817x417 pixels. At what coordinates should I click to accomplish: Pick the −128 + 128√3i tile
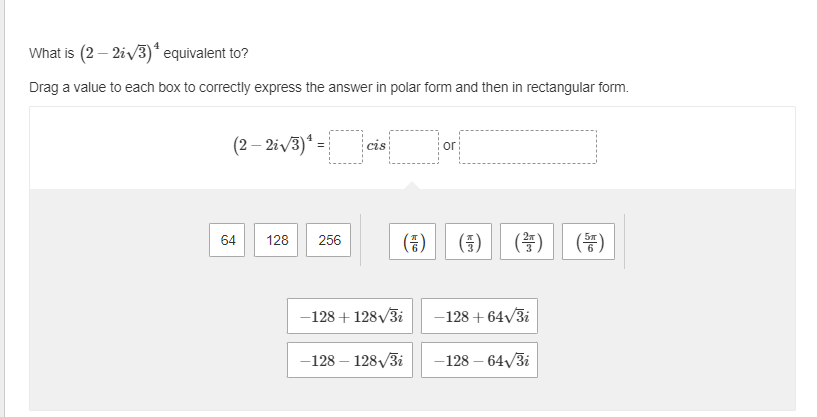(x=351, y=317)
